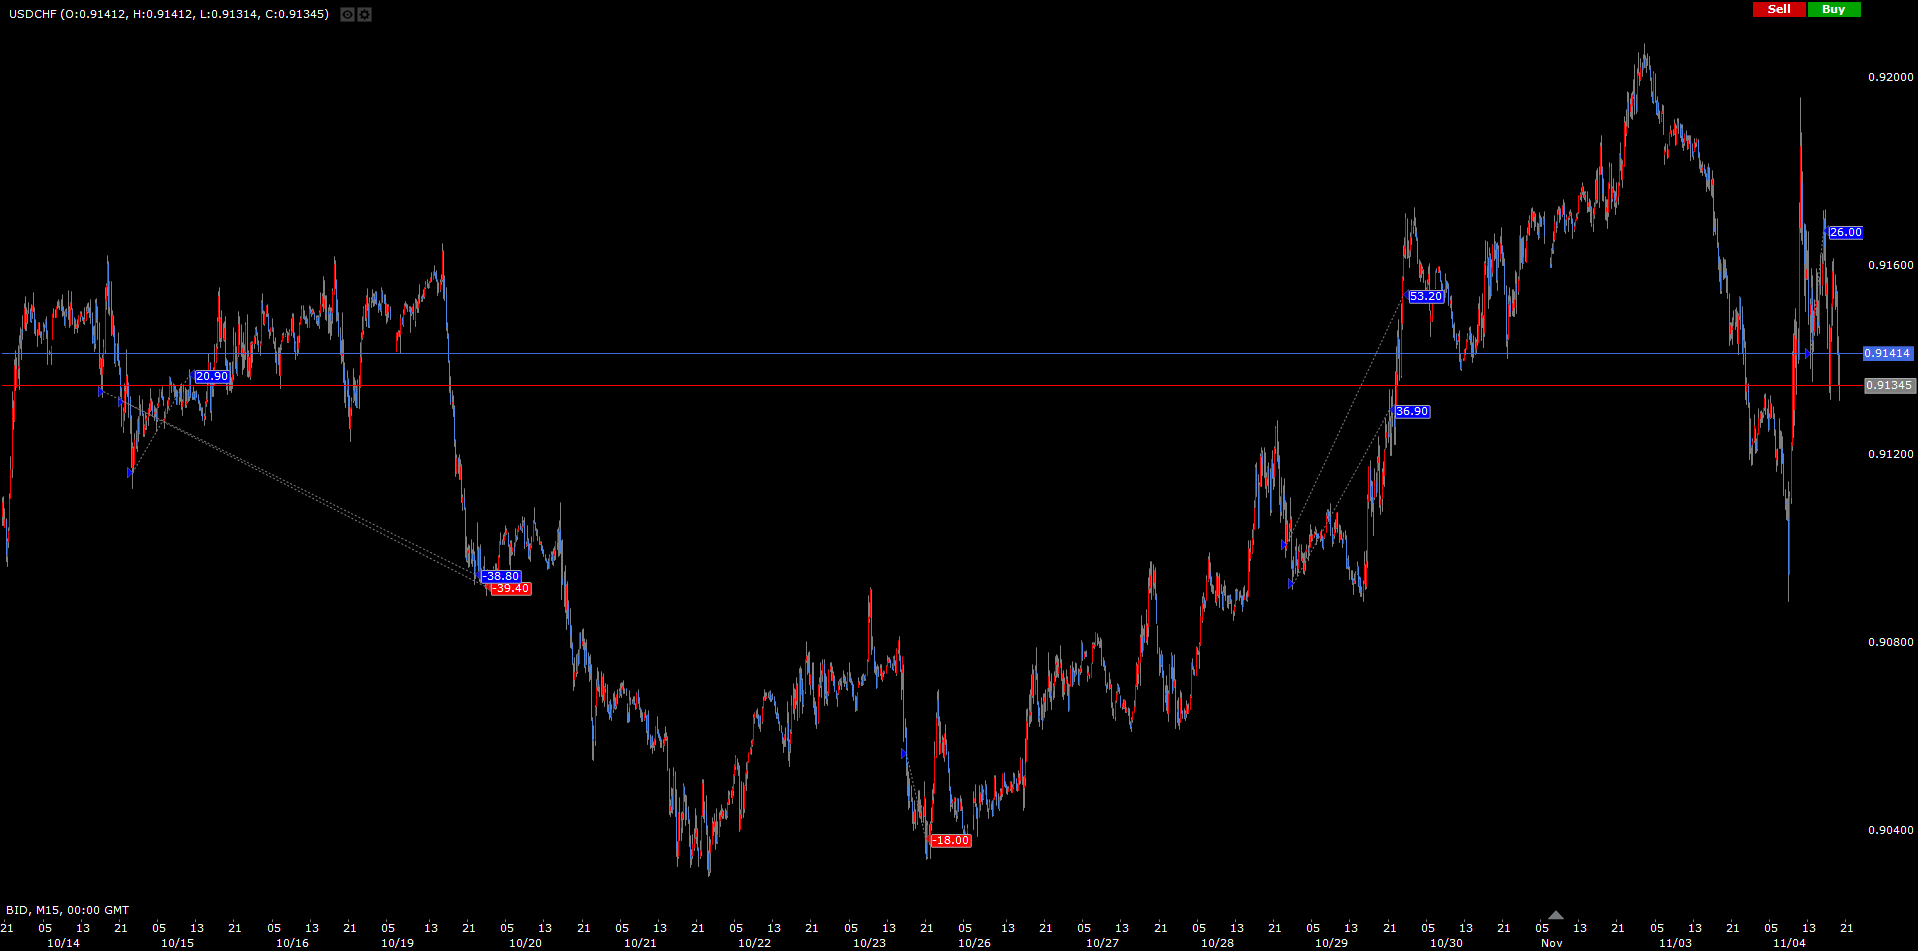Click the Nov label on time axis

coord(1551,943)
